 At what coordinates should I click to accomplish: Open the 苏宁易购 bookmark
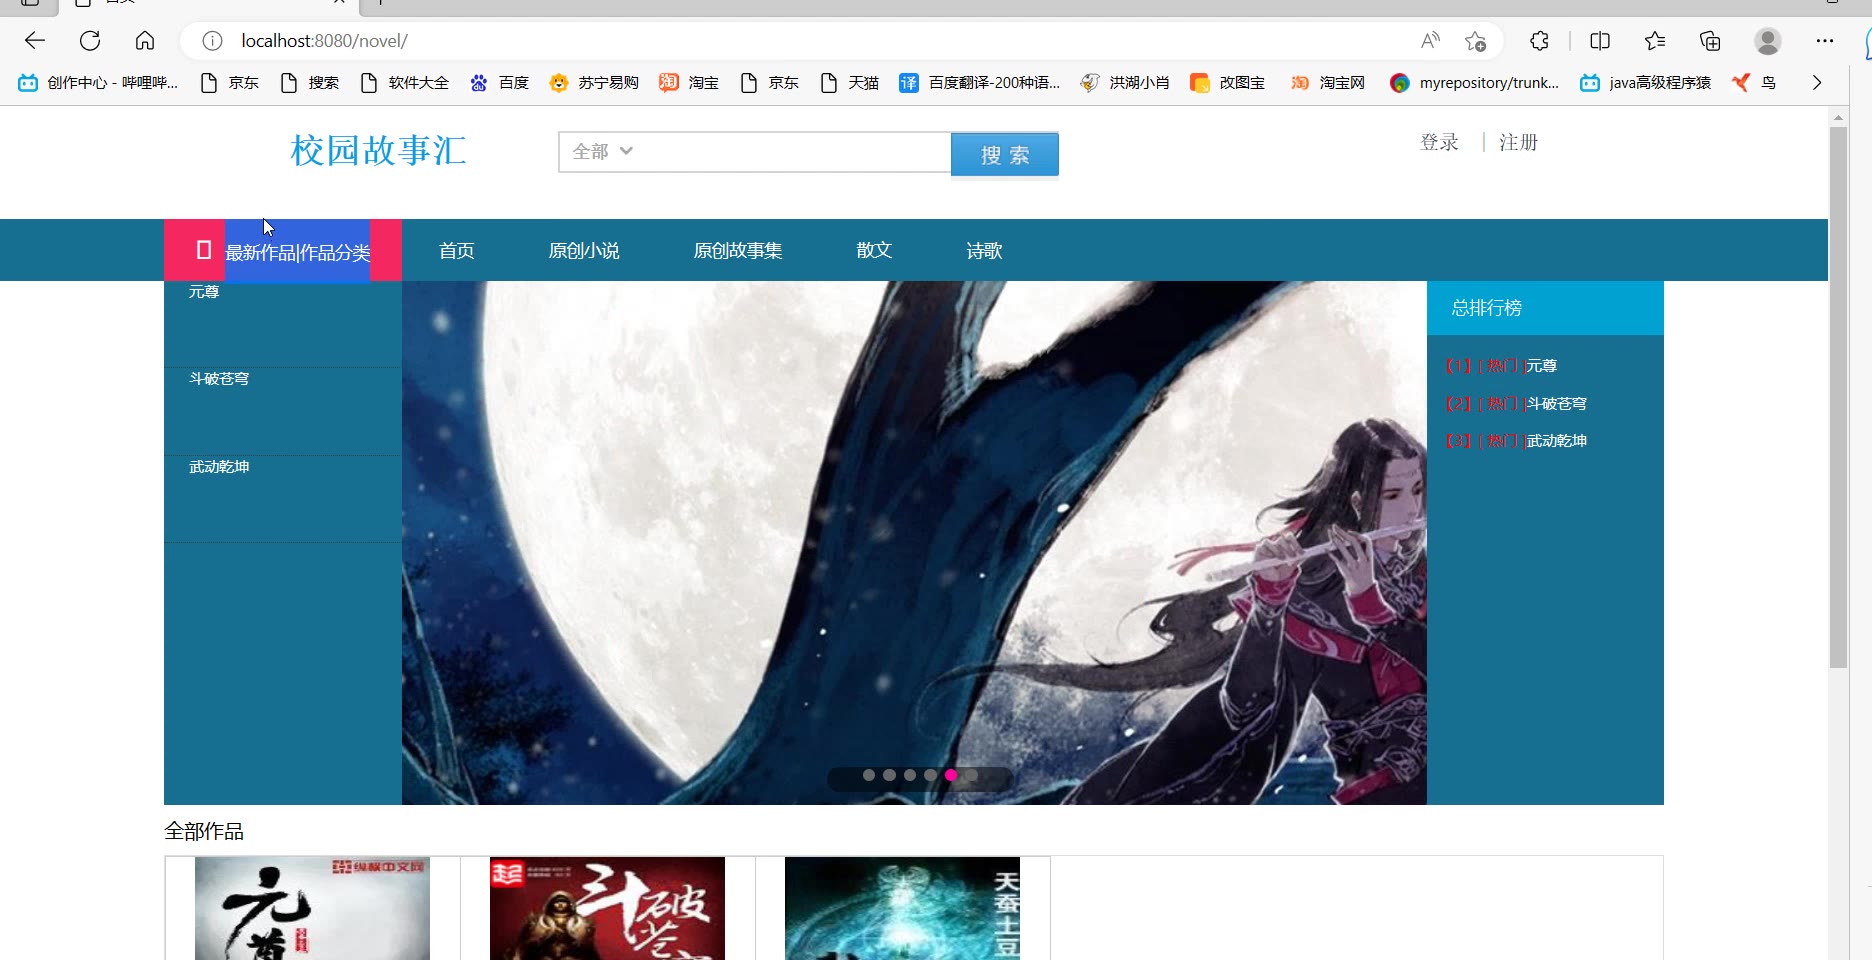[594, 83]
